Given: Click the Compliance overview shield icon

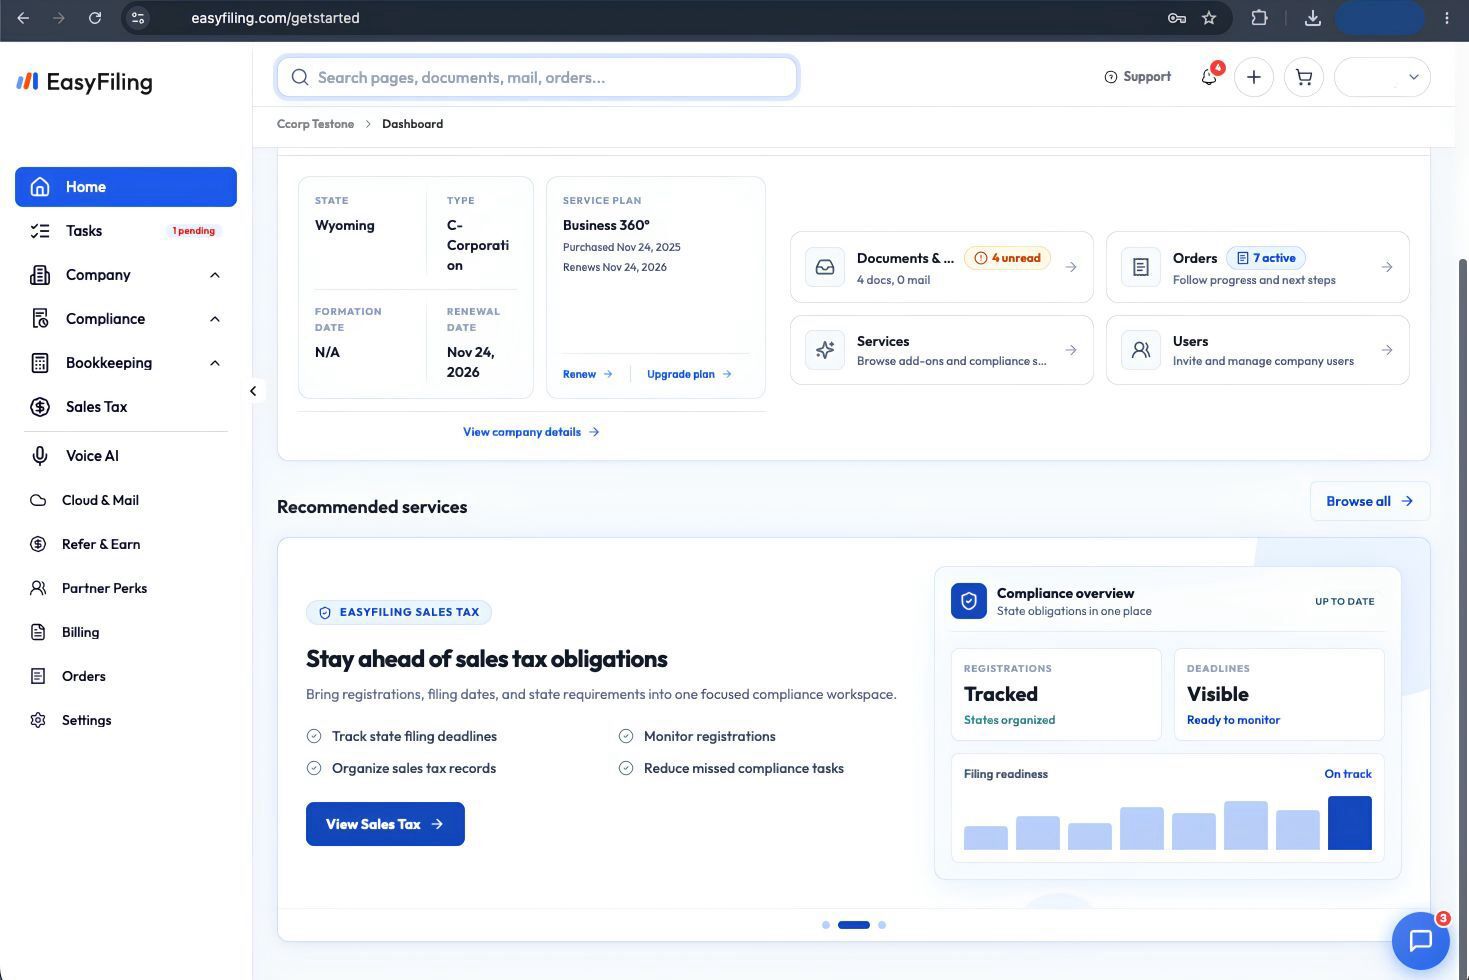Looking at the screenshot, I should pyautogui.click(x=969, y=601).
